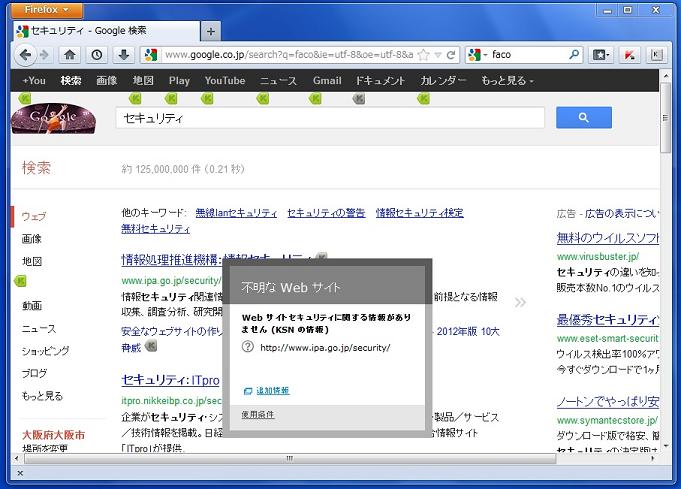This screenshot has width=681, height=489.
Task: Click the green badge under カレンダー
Action: pos(423,99)
